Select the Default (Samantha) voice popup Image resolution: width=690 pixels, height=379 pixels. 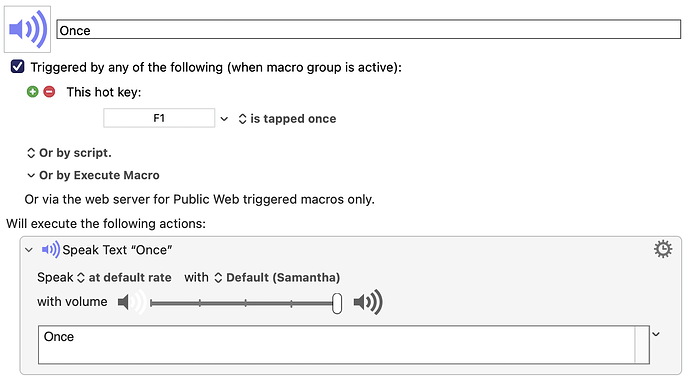point(277,277)
